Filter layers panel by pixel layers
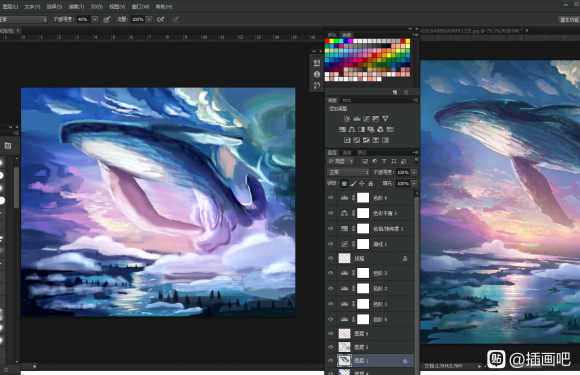This screenshot has height=375, width=580. pos(365,161)
